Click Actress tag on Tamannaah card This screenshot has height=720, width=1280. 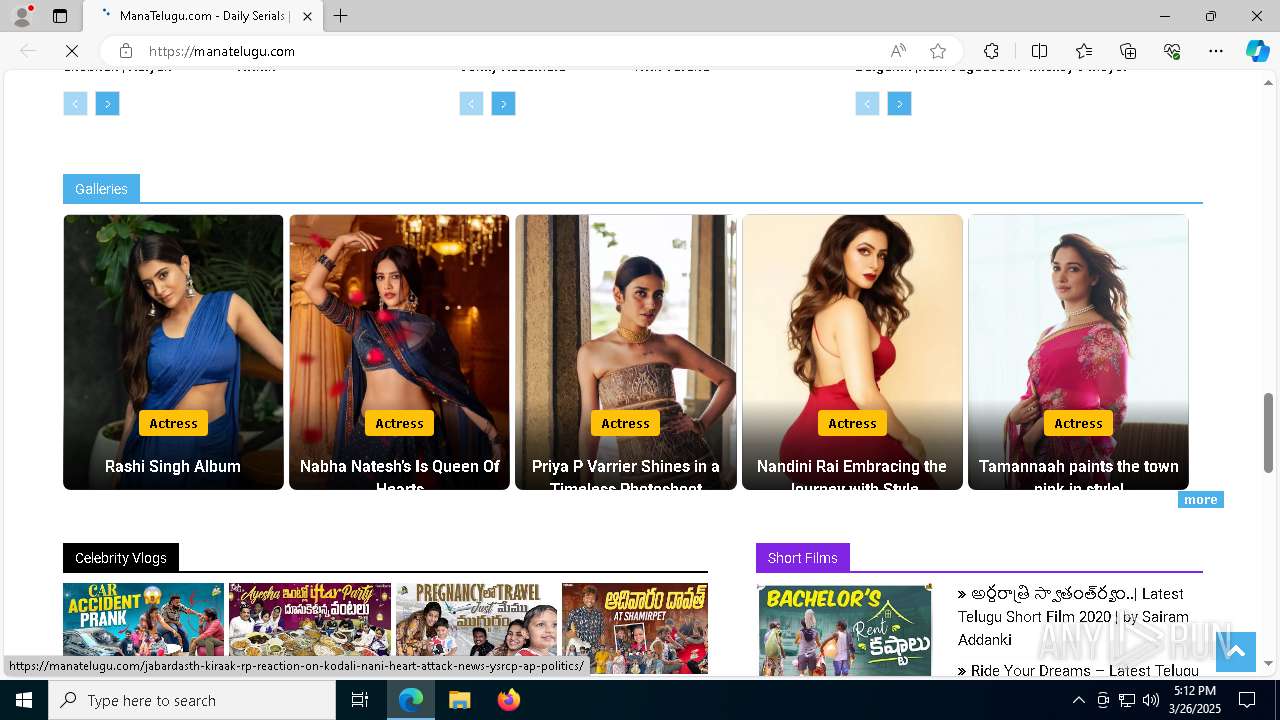(1078, 423)
